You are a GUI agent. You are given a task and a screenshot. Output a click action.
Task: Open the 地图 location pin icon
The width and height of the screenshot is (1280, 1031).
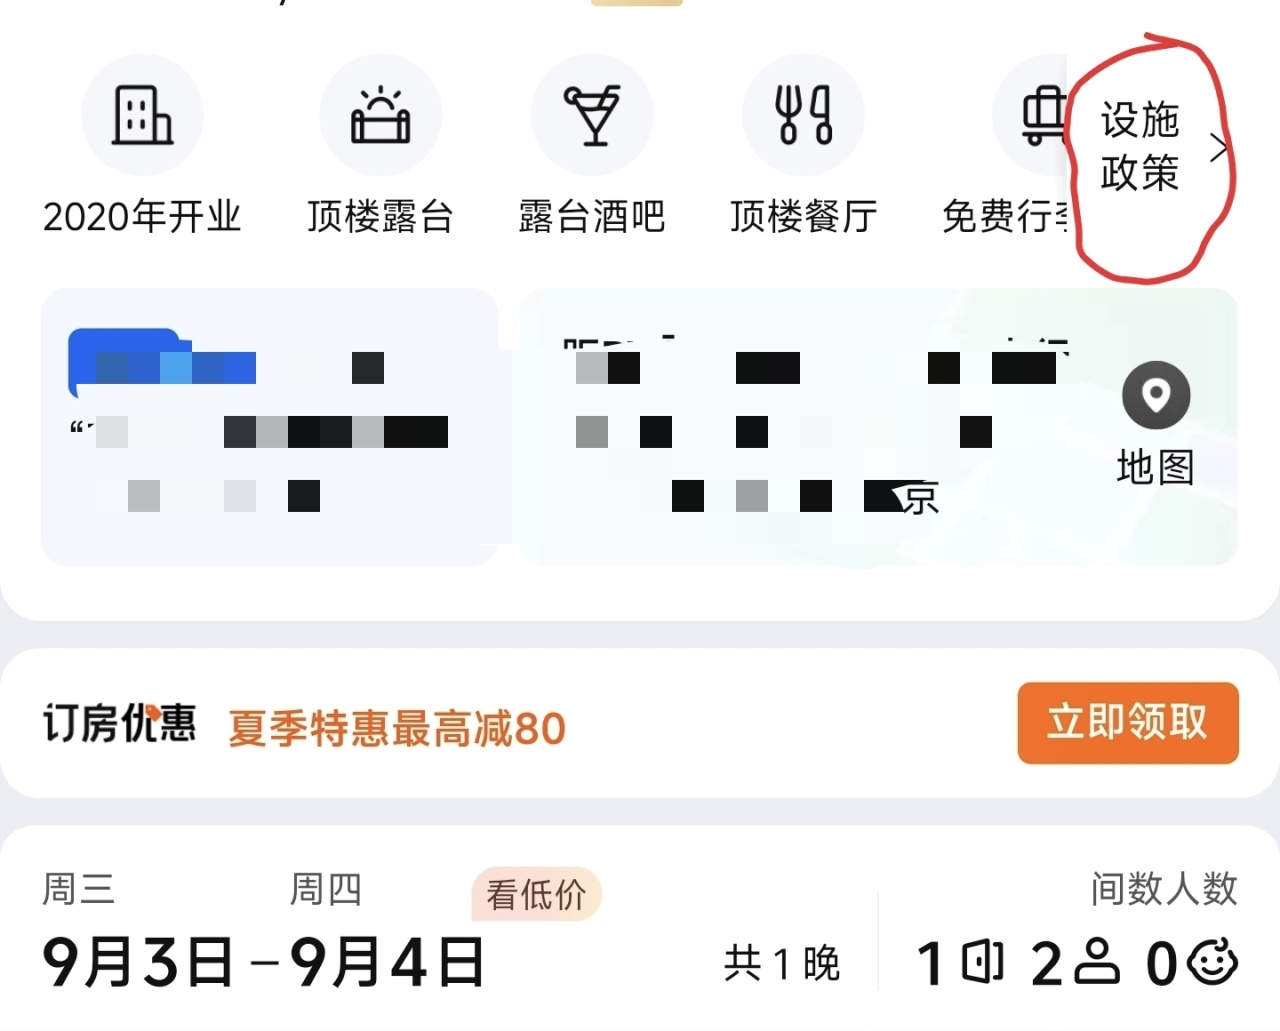point(1156,395)
